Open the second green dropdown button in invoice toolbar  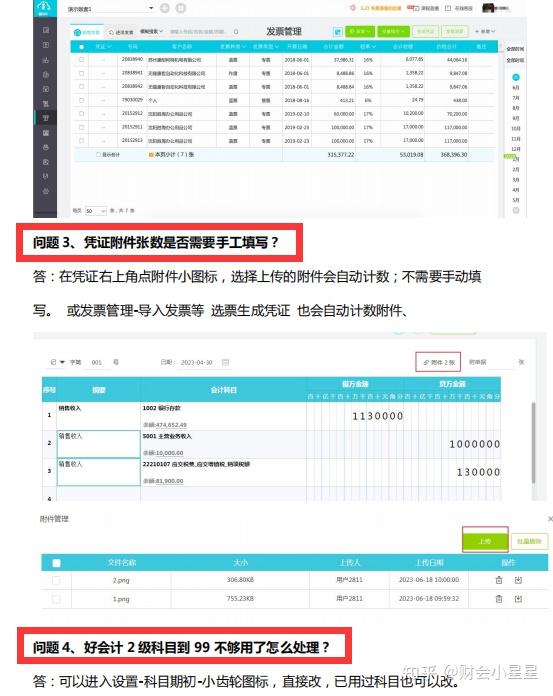394,32
